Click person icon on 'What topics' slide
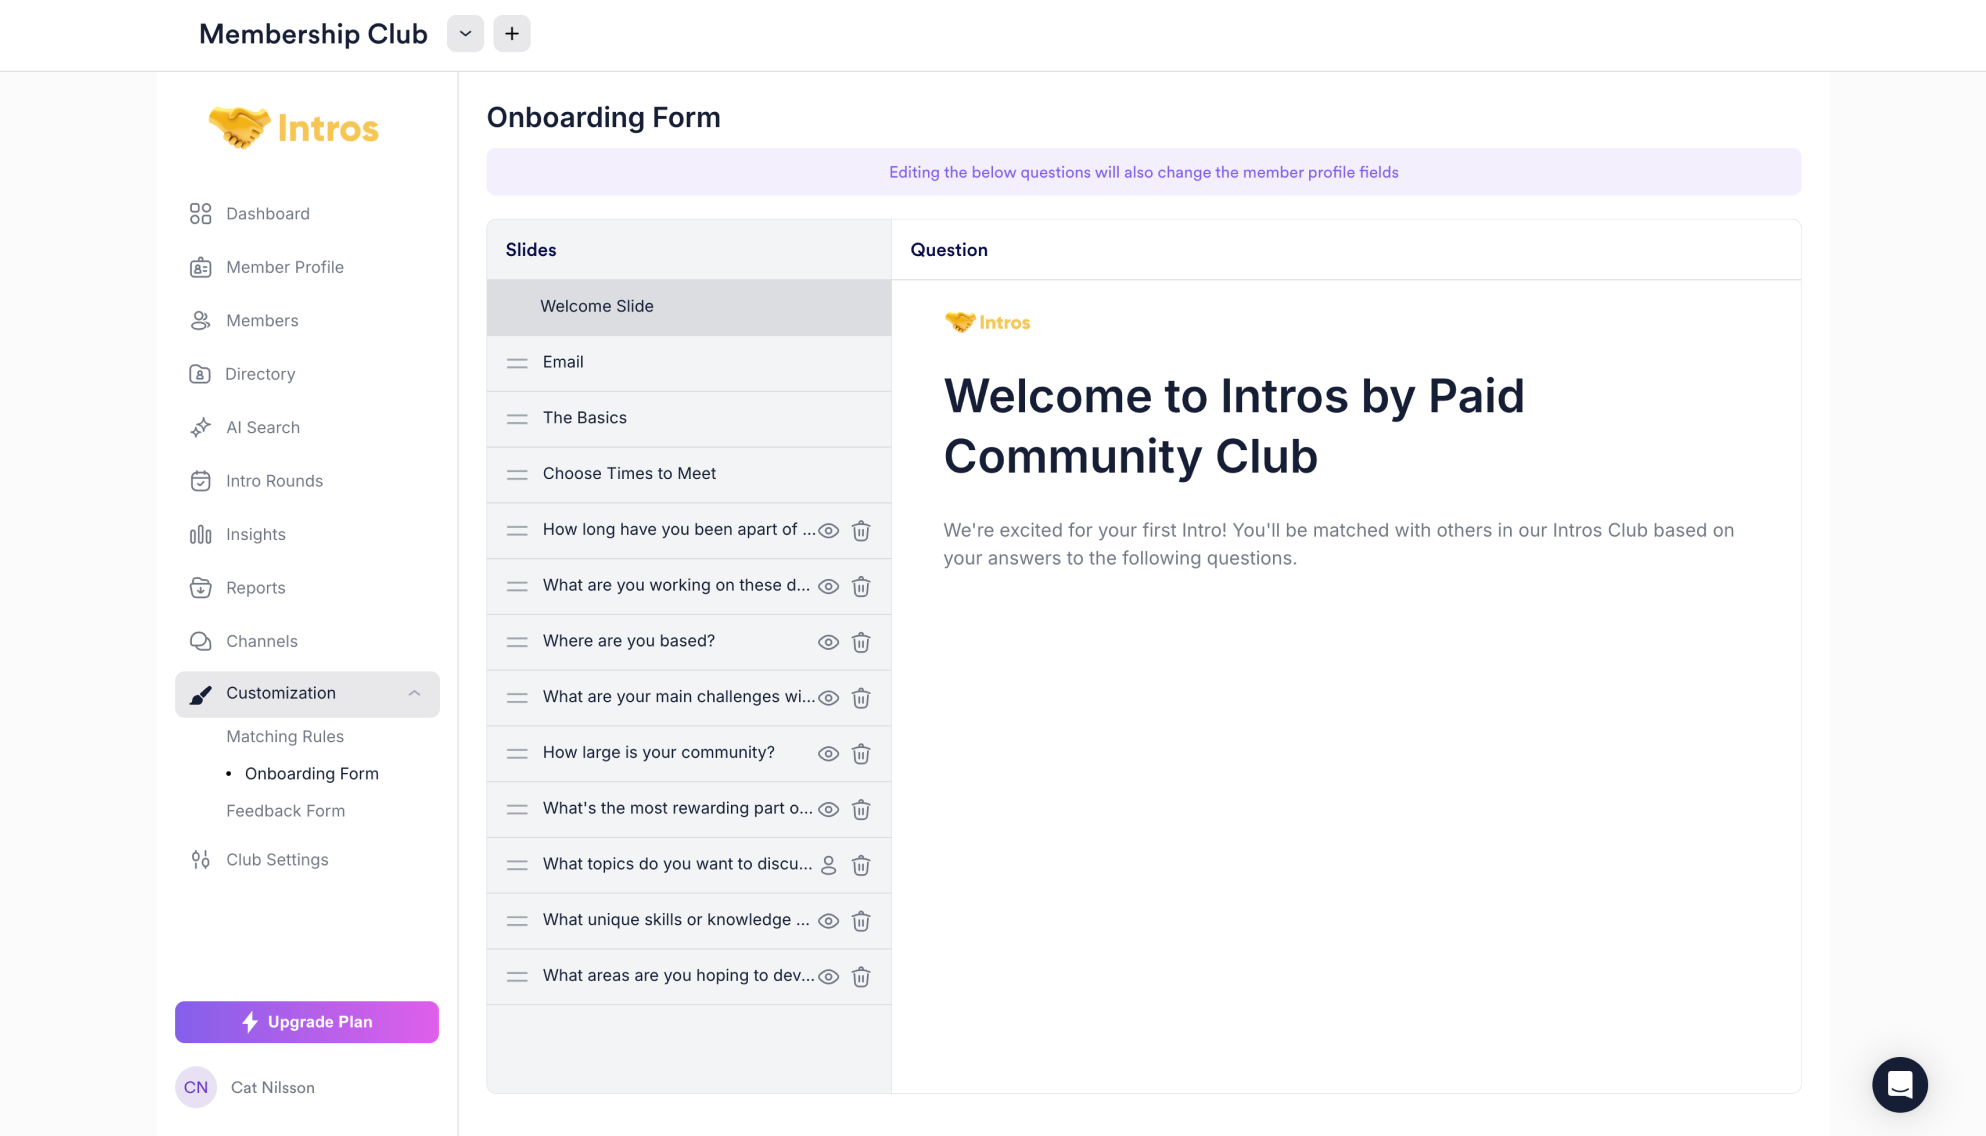Image resolution: width=1986 pixels, height=1136 pixels. click(828, 866)
